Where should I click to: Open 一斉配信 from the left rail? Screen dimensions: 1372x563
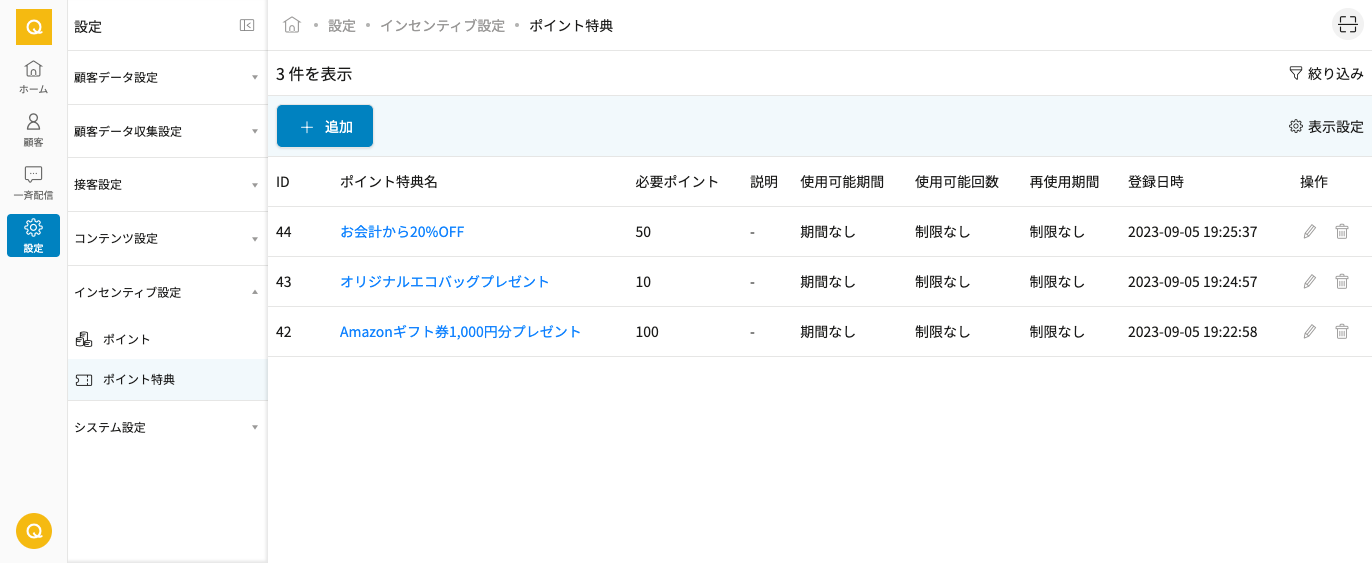33,183
